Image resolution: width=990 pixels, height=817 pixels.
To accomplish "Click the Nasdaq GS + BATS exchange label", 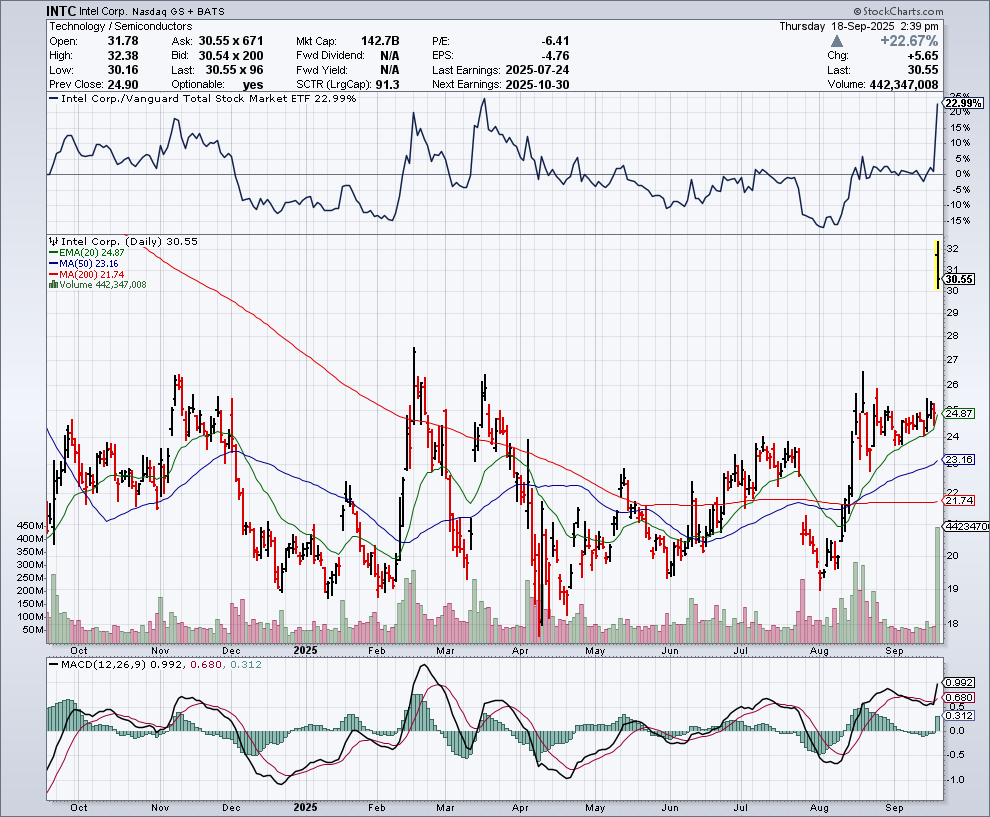I will coord(178,11).
